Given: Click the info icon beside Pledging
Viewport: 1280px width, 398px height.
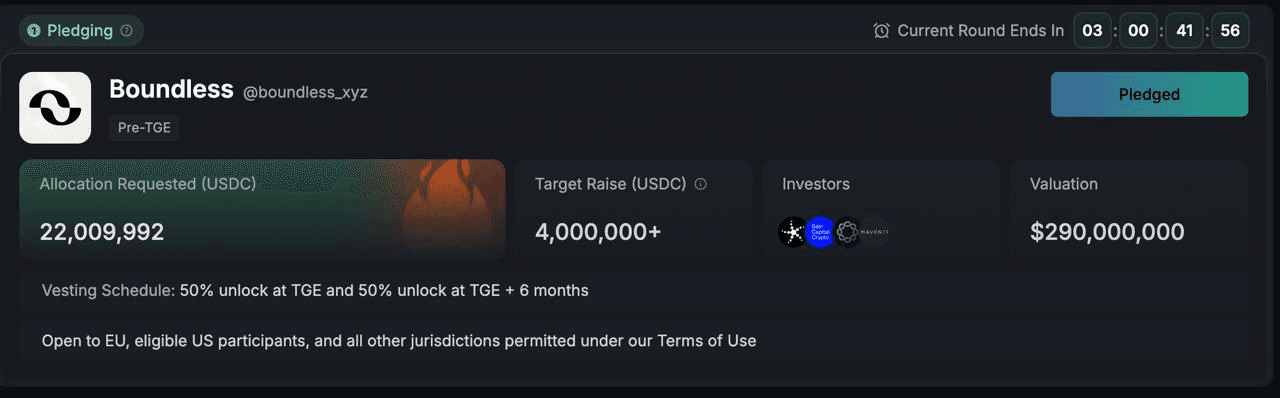Looking at the screenshot, I should click(126, 31).
